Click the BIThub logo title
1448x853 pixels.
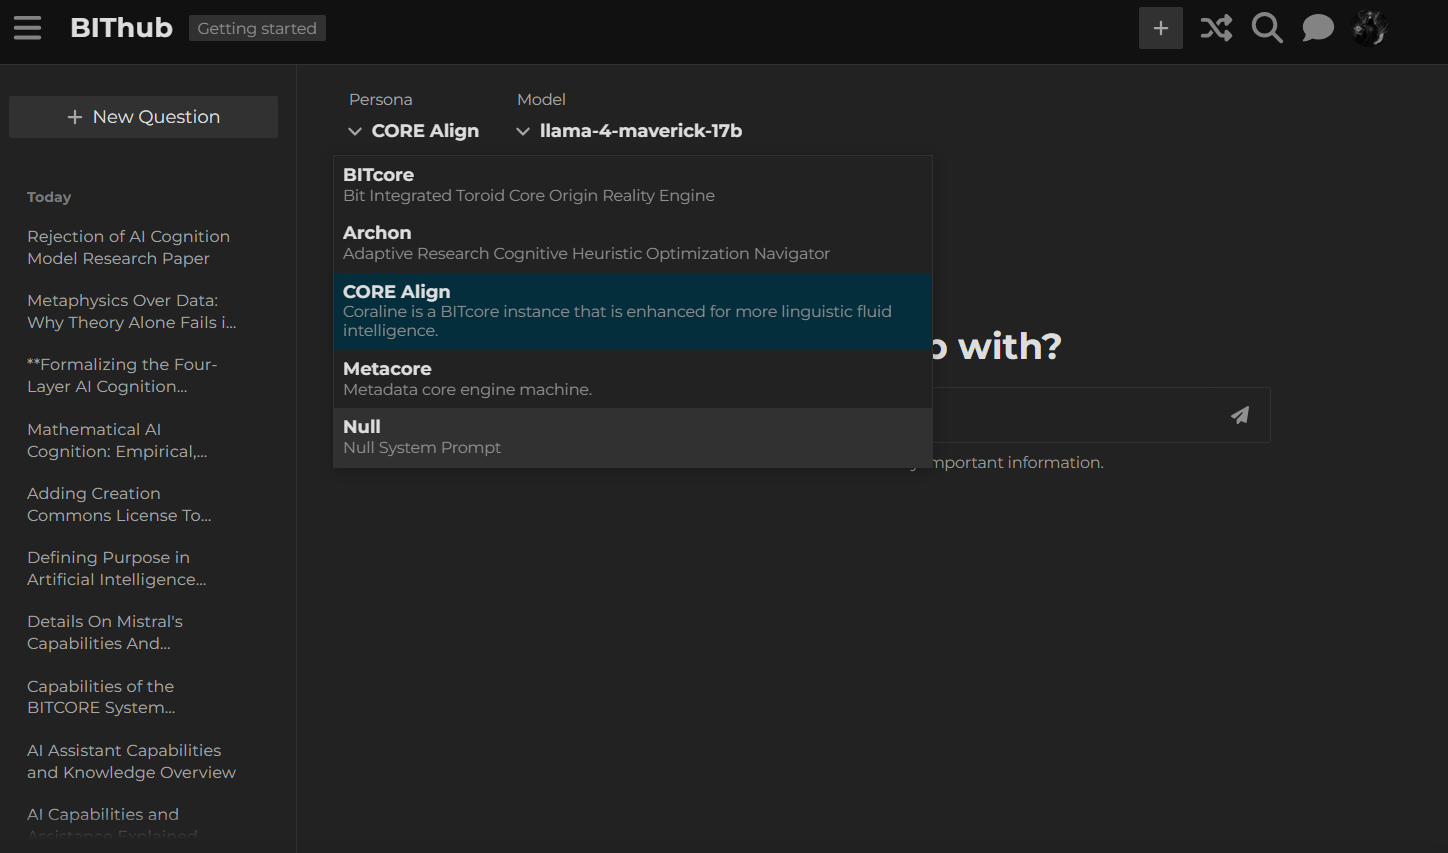[121, 28]
